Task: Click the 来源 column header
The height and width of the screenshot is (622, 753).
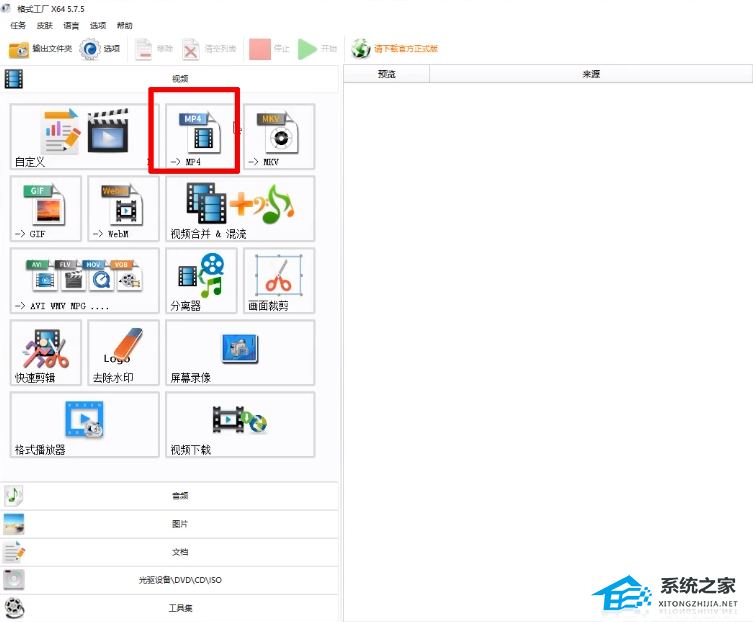Action: click(x=591, y=74)
